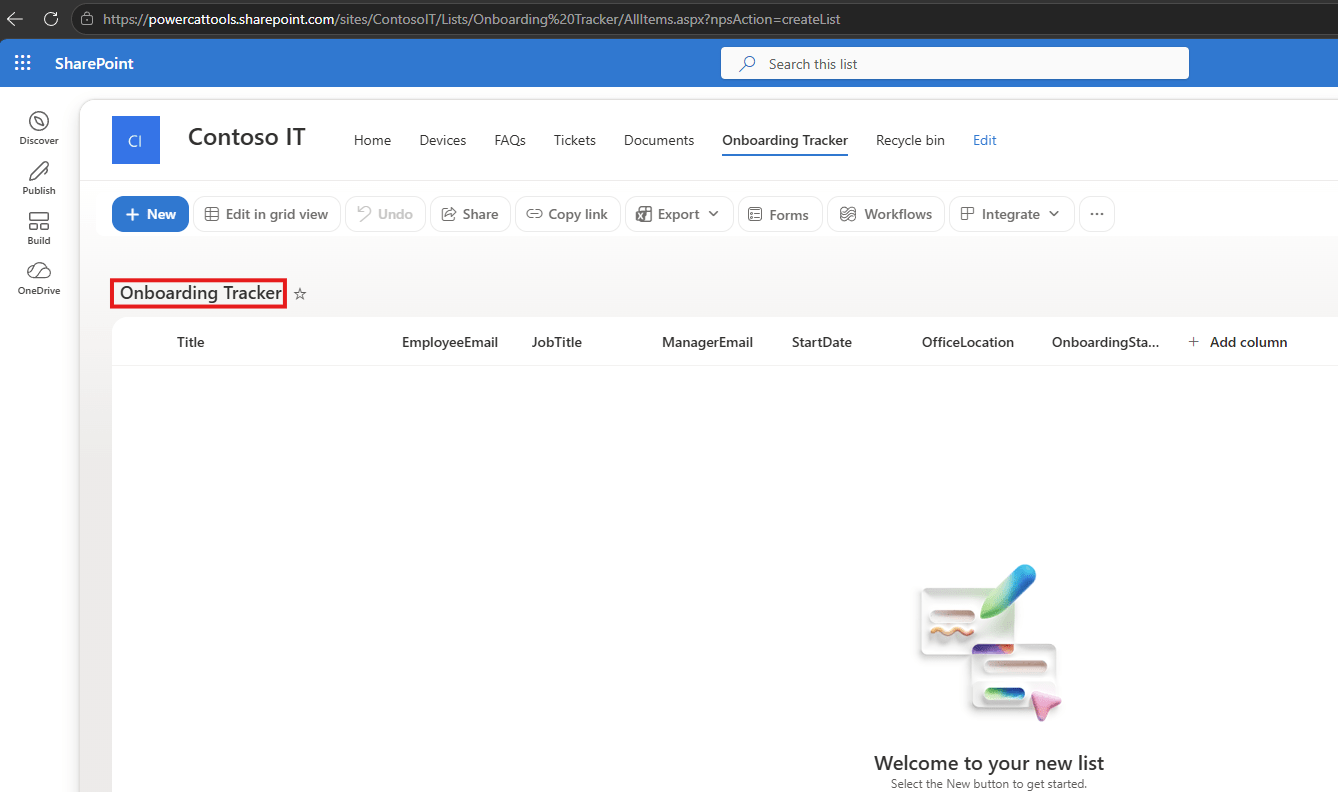Click the SharePoint brand link in the header
The image size is (1338, 792).
[94, 64]
